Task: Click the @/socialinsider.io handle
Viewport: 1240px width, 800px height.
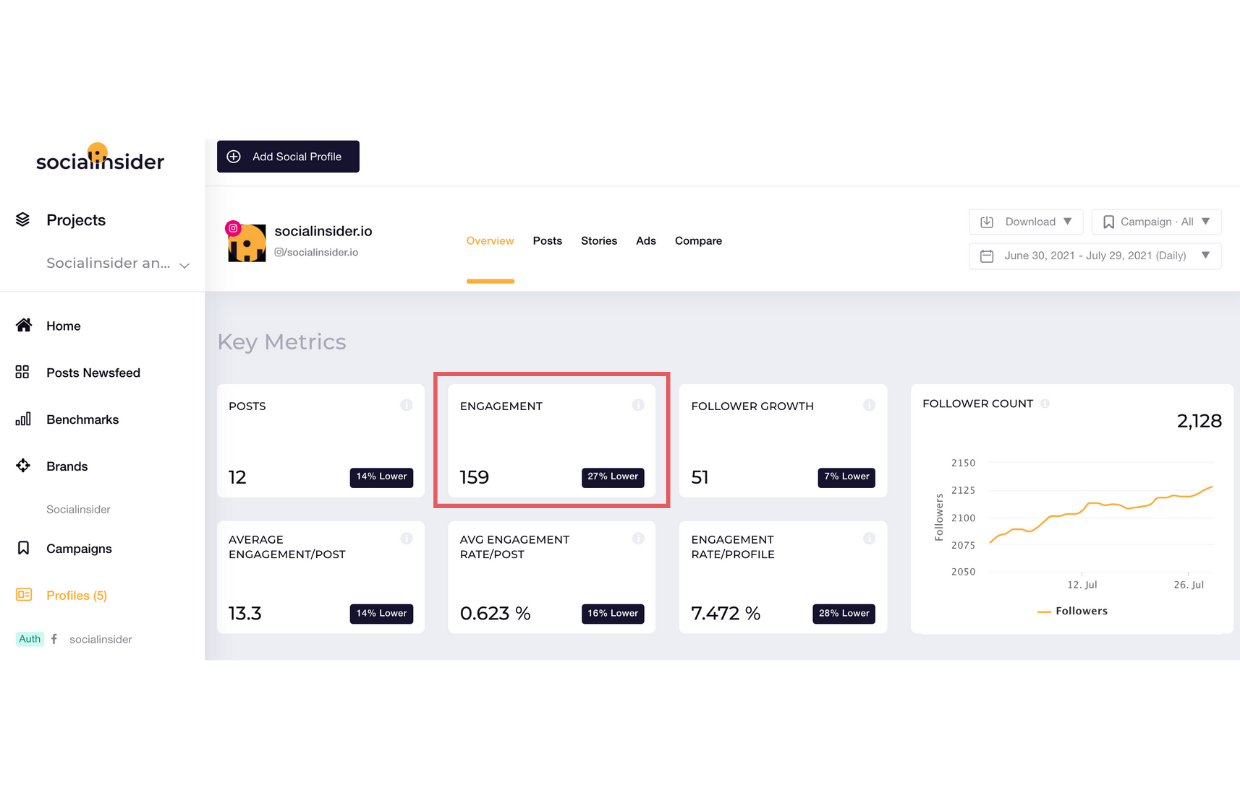Action: click(316, 252)
